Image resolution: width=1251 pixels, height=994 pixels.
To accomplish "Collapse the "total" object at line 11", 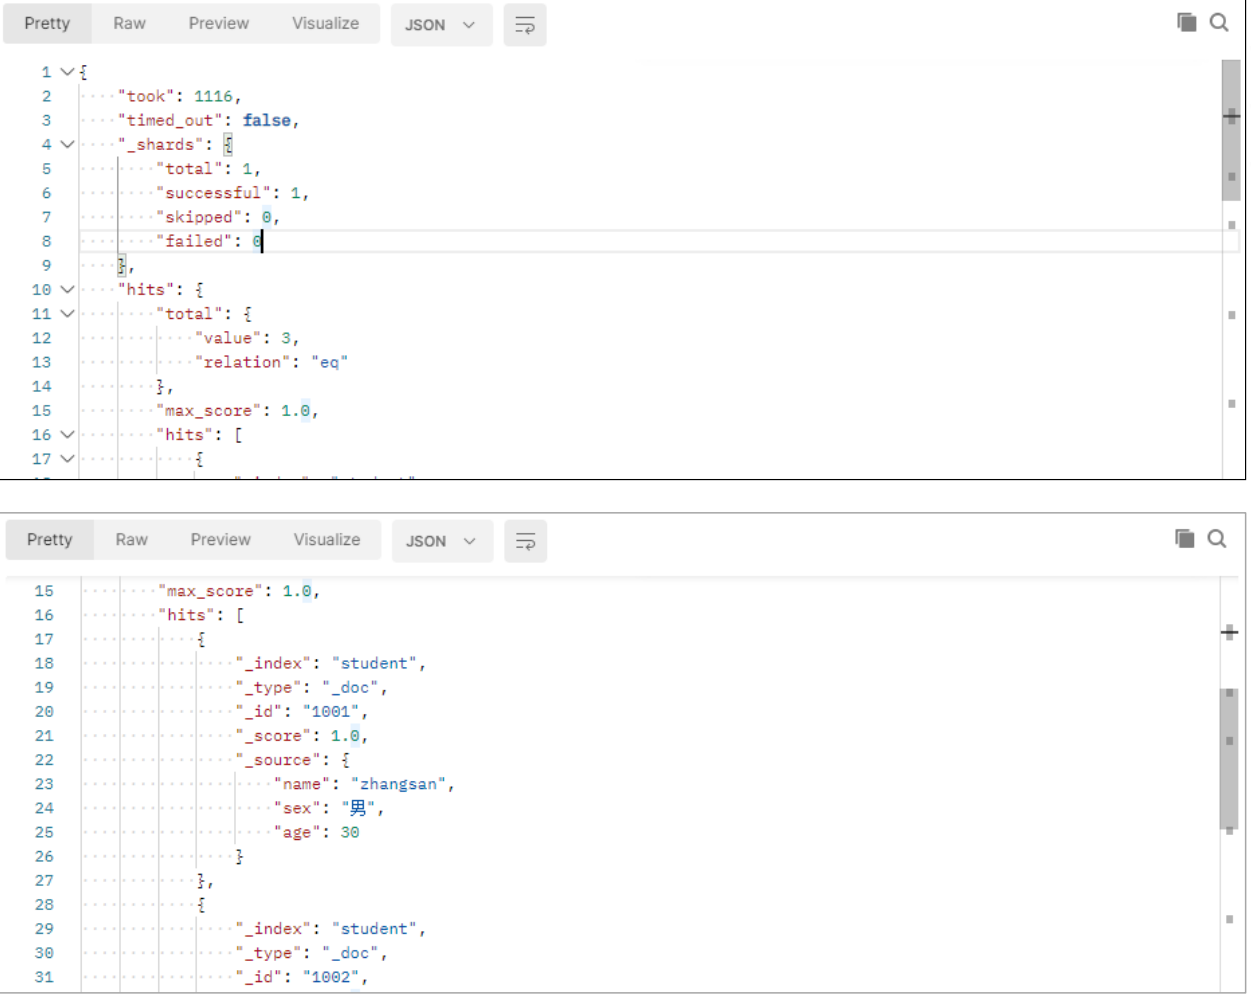I will pos(67,313).
